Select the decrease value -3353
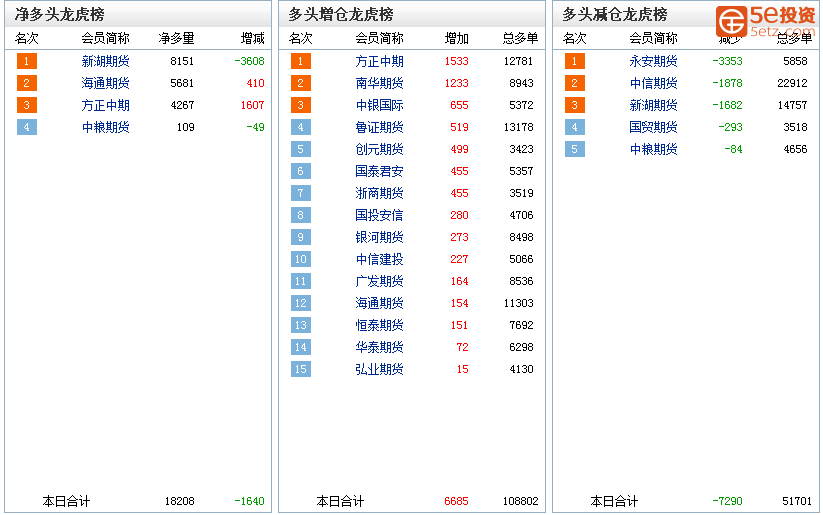Viewport: 823px width, 515px height. [727, 61]
